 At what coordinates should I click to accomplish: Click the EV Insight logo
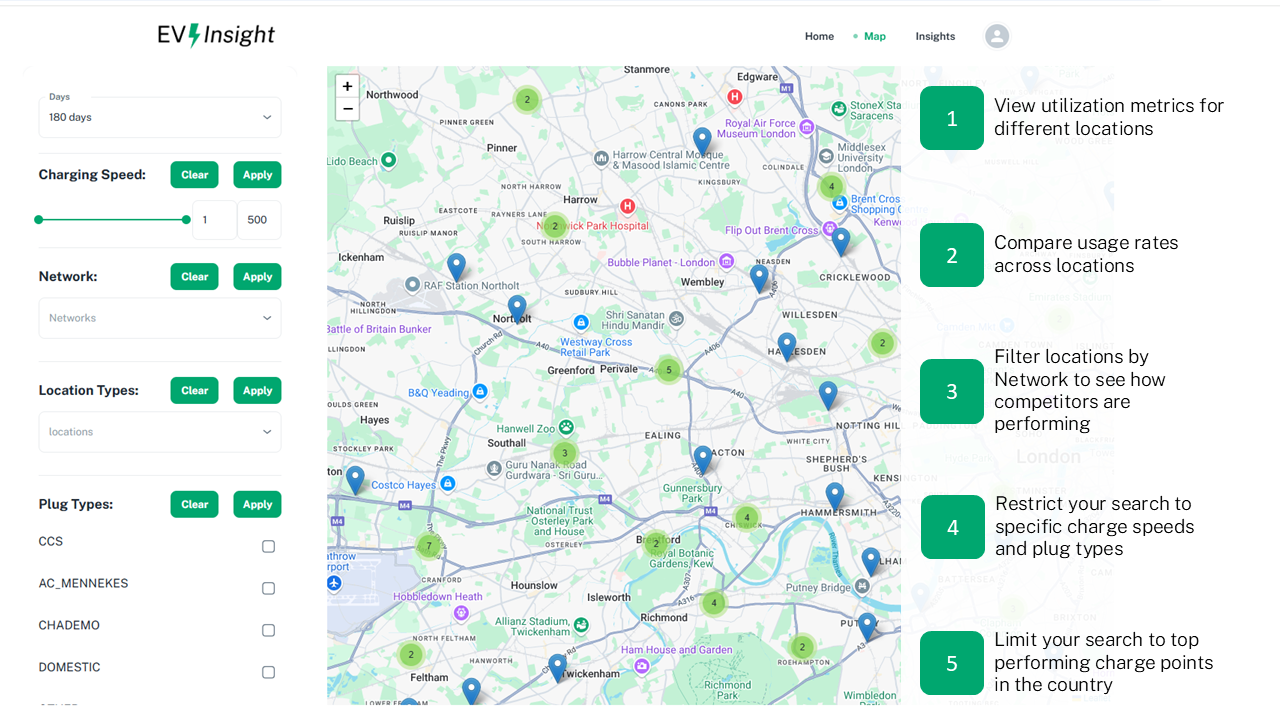tap(216, 36)
